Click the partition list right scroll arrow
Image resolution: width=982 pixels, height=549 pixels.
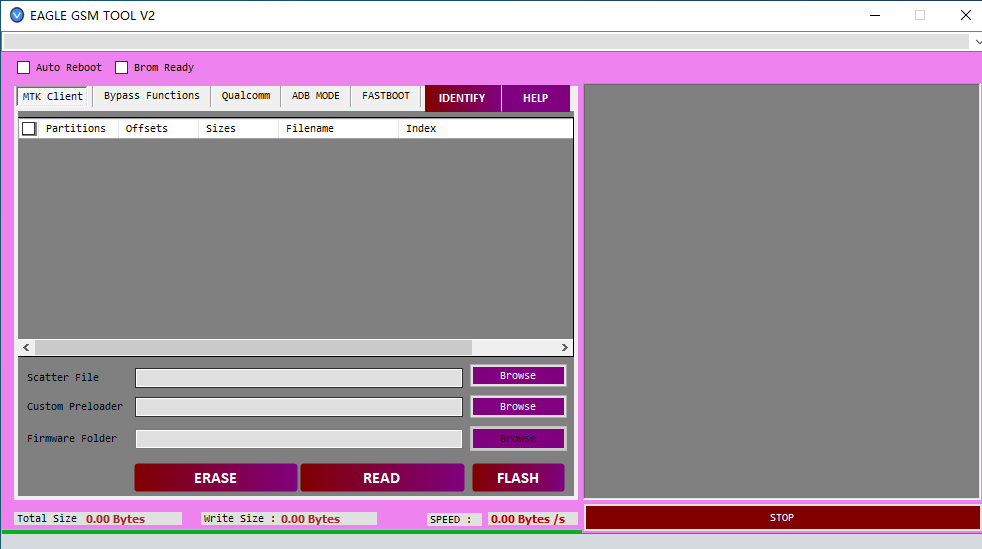[x=565, y=347]
